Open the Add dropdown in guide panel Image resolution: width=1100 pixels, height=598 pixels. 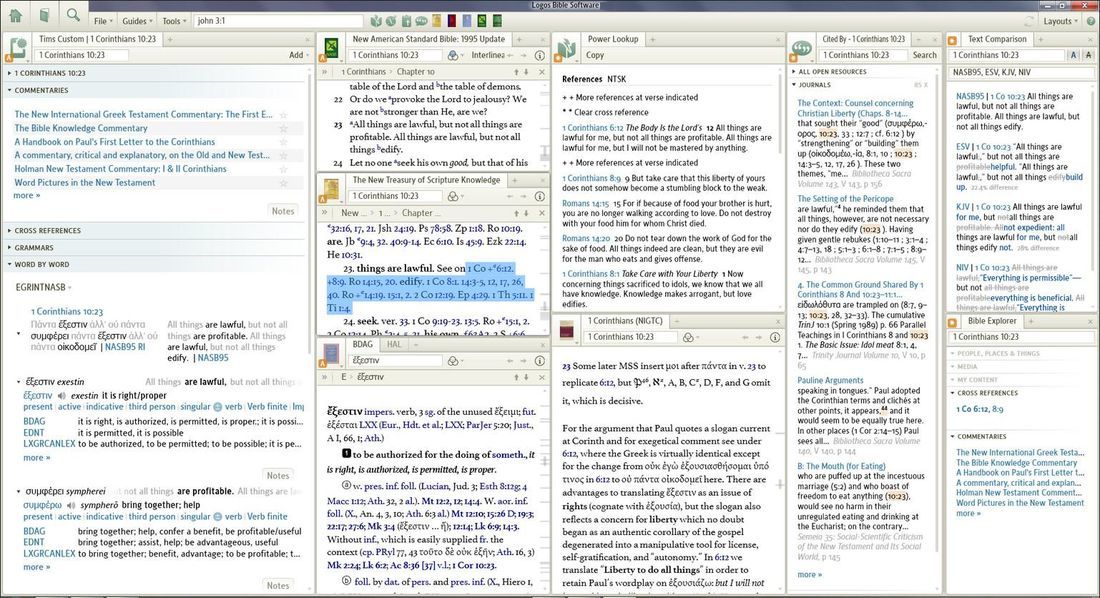(x=298, y=55)
